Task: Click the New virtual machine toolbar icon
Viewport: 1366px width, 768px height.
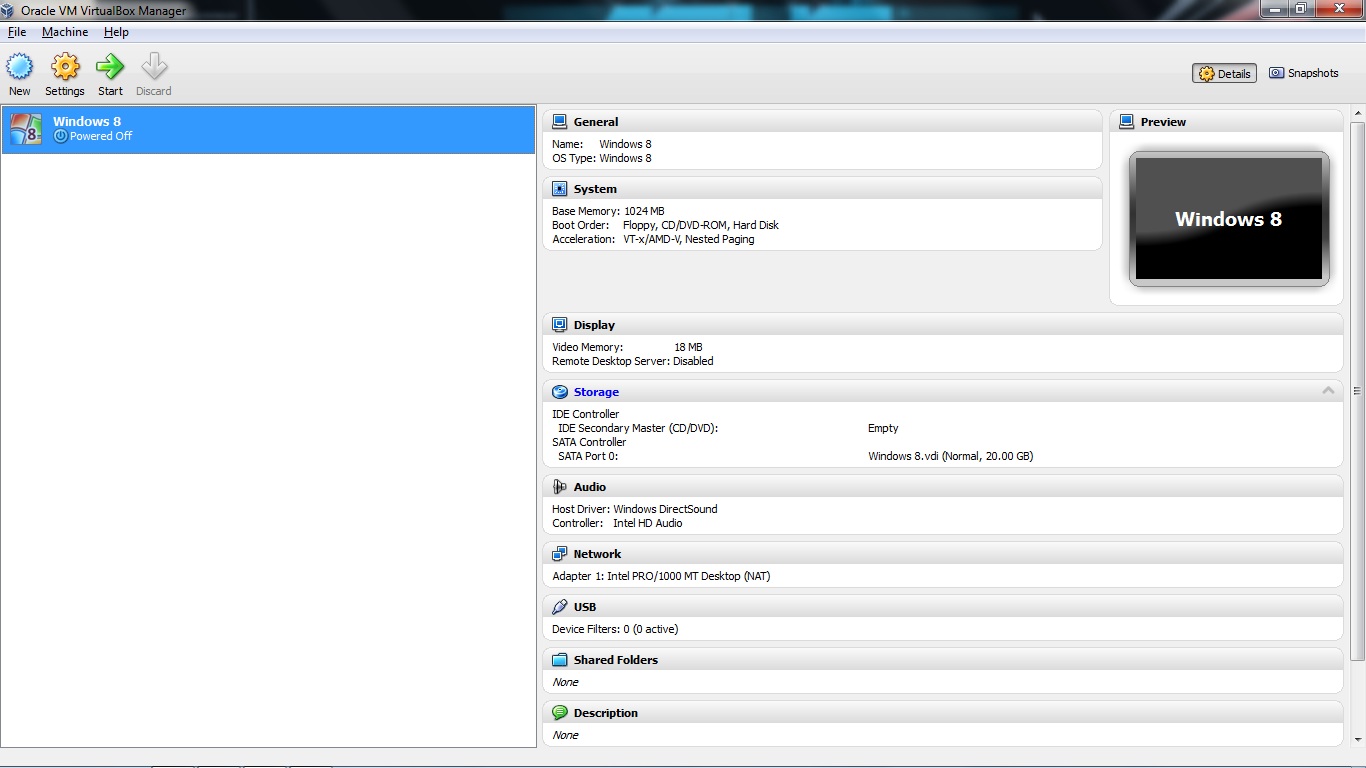Action: 20,67
